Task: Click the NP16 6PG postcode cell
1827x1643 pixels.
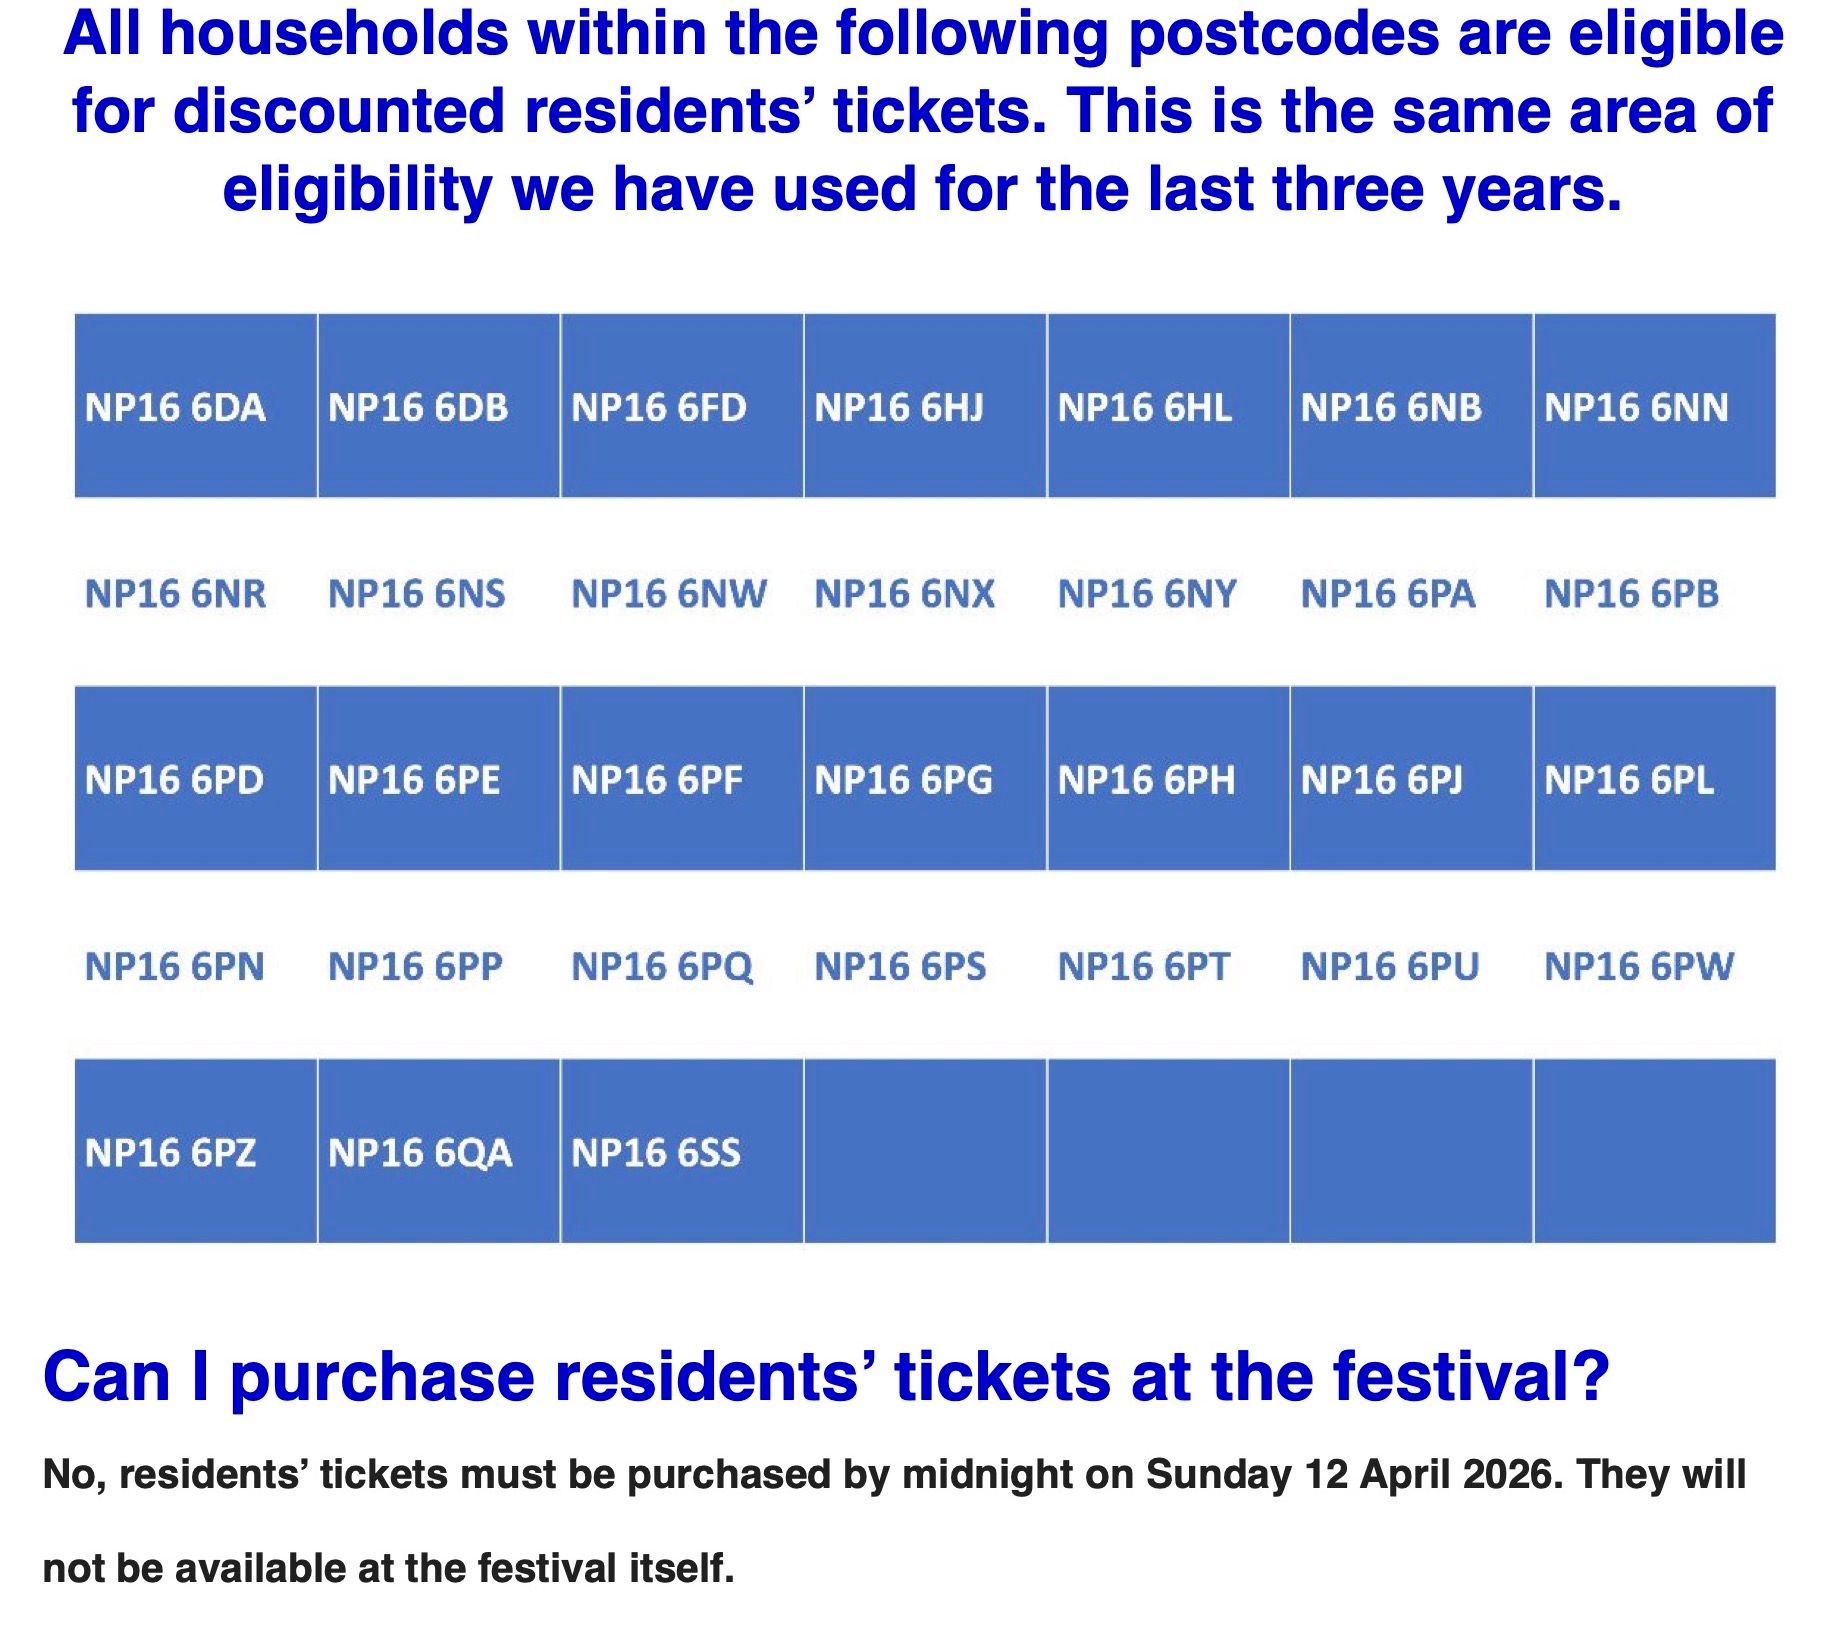Action: [903, 780]
